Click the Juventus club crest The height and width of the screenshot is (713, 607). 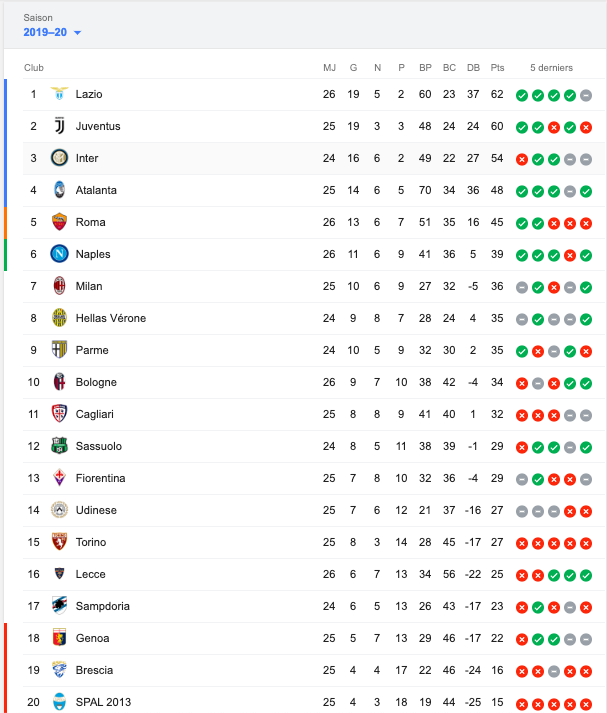pyautogui.click(x=59, y=126)
